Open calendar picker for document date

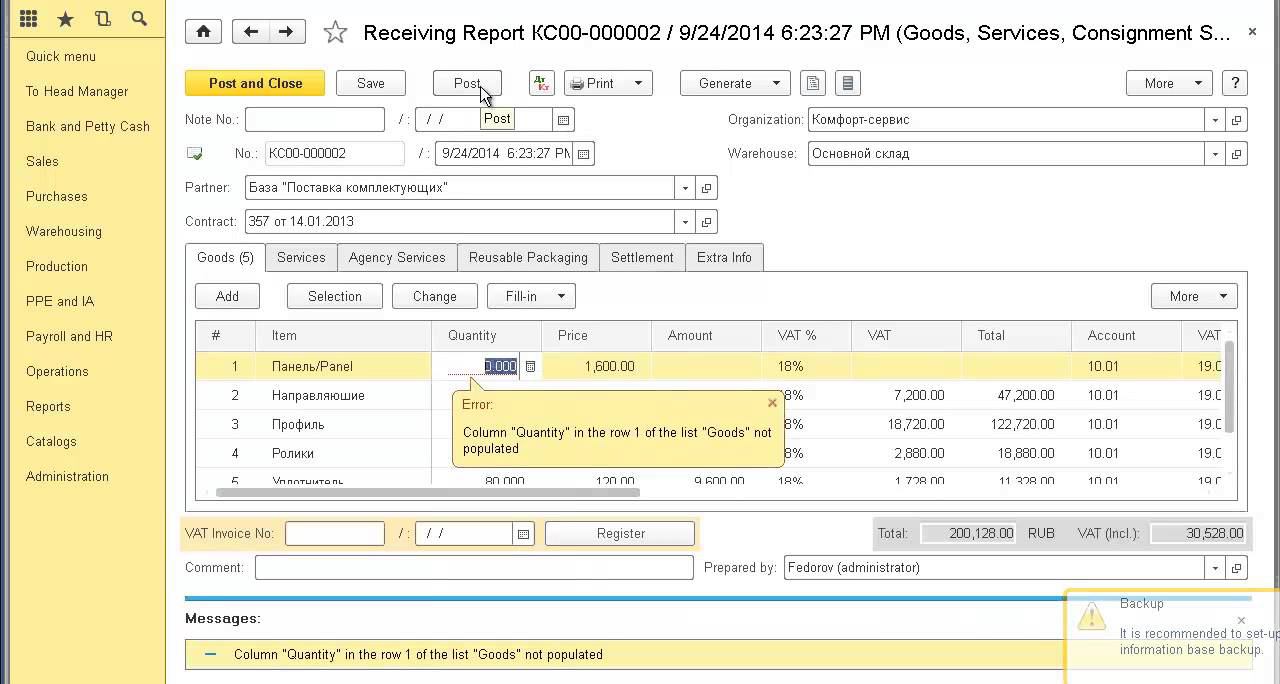click(x=584, y=154)
